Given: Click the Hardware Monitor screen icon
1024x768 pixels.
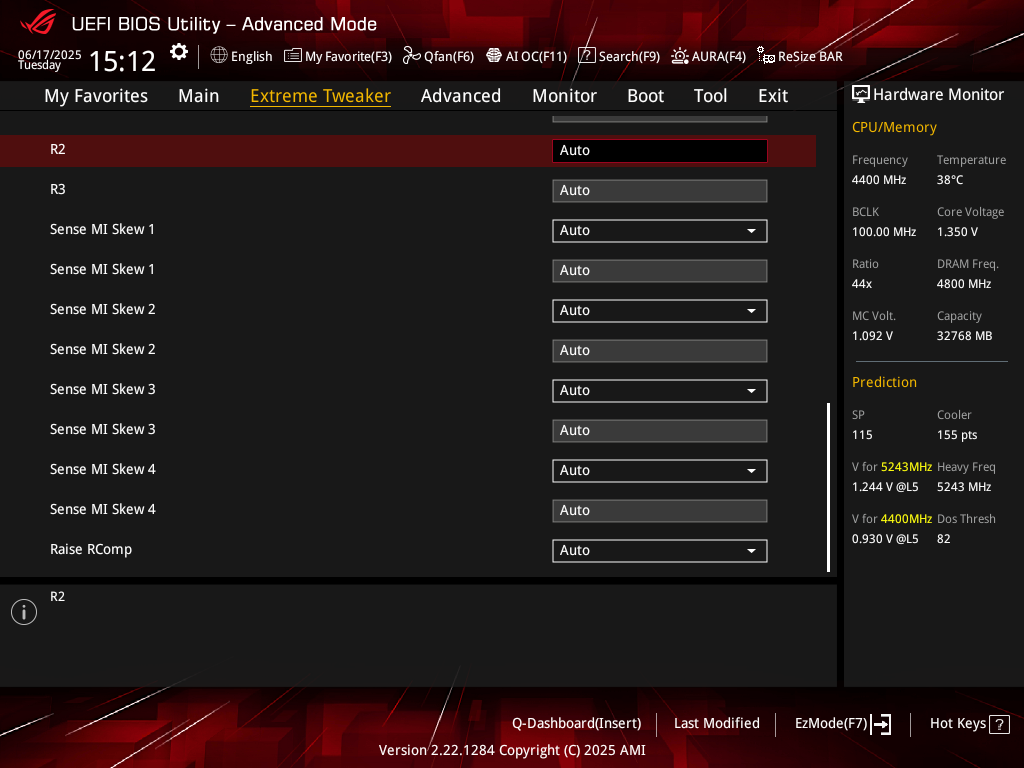Looking at the screenshot, I should (861, 95).
